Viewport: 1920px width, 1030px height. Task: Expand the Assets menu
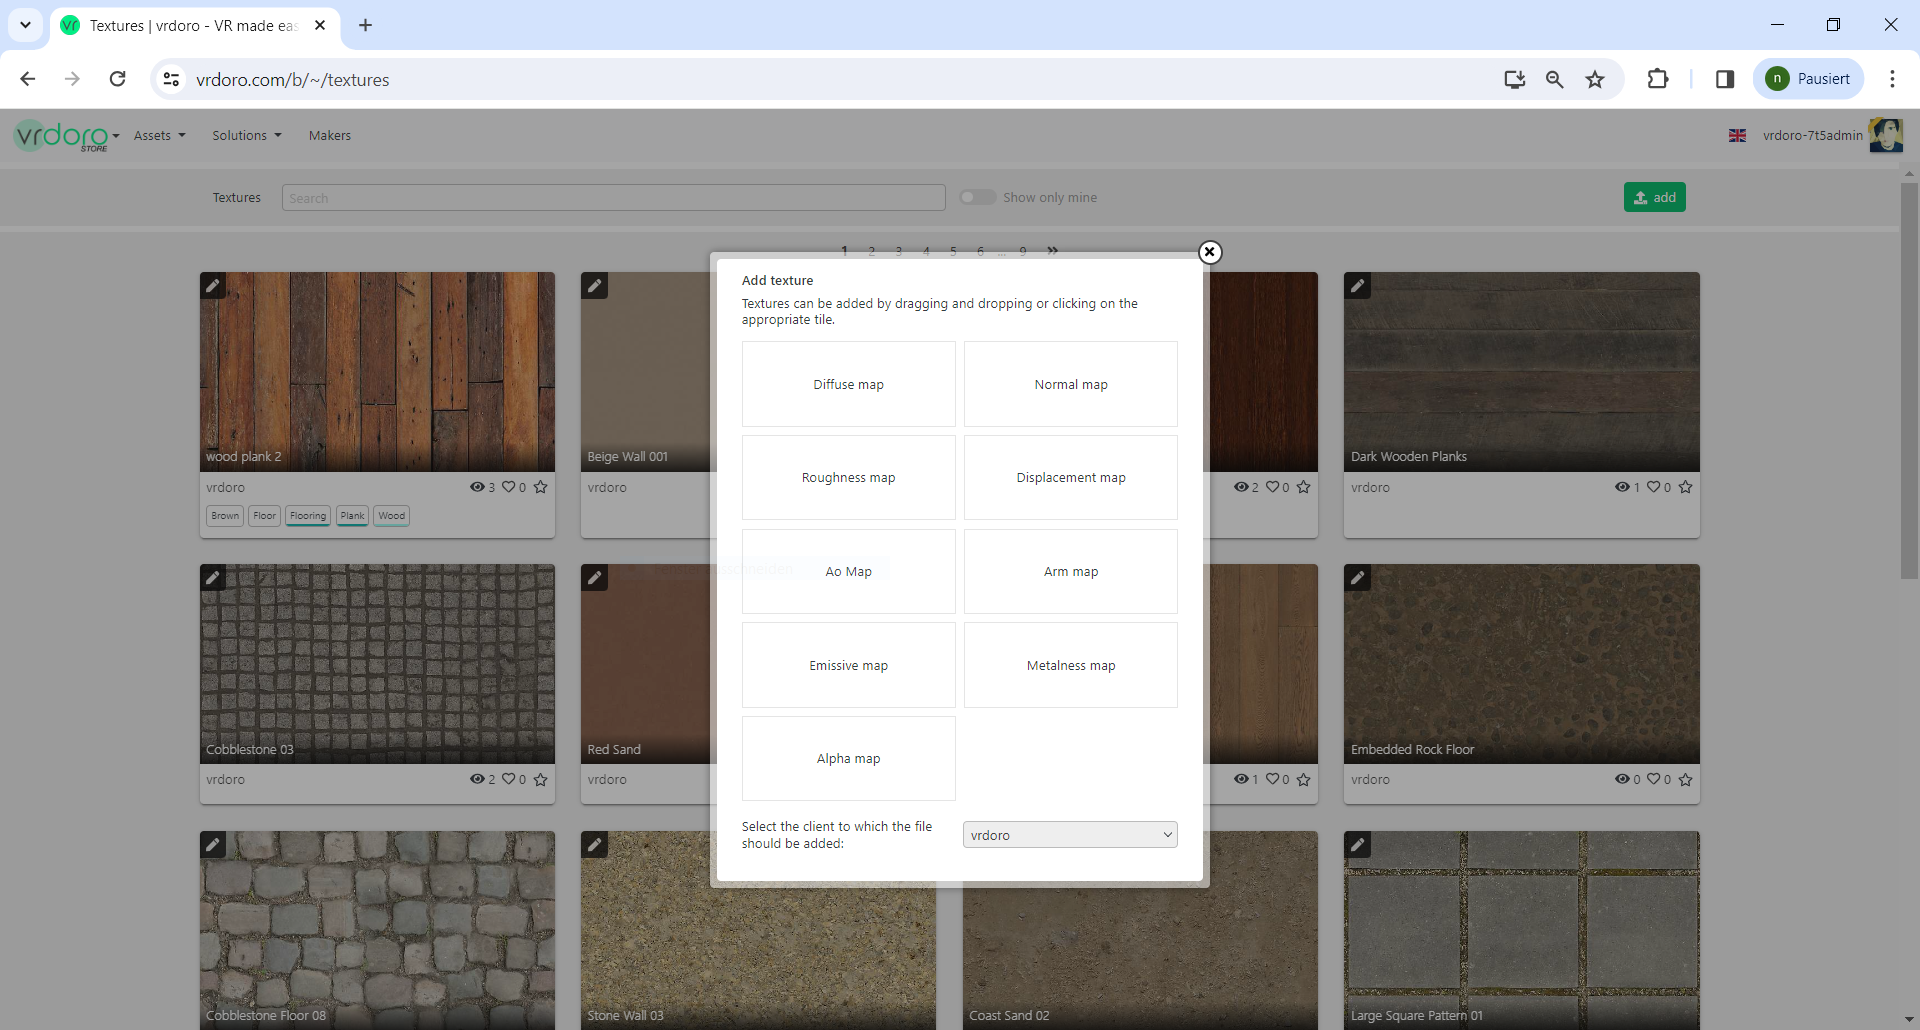(x=159, y=136)
